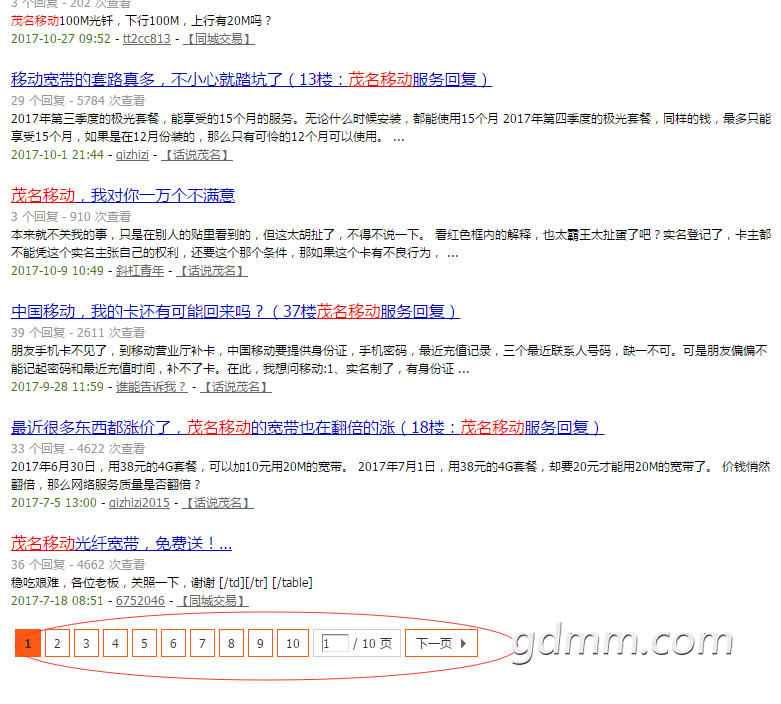The image size is (781, 704).
Task: Open the 话说茂名 forum link beside 谁能告诉我？
Action: point(236,387)
